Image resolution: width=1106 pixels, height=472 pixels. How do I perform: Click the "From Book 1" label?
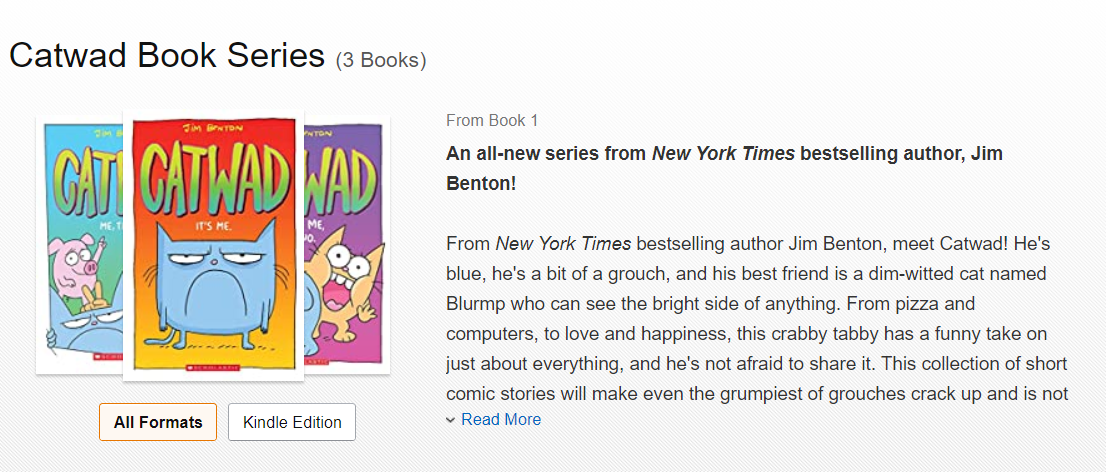coord(492,120)
